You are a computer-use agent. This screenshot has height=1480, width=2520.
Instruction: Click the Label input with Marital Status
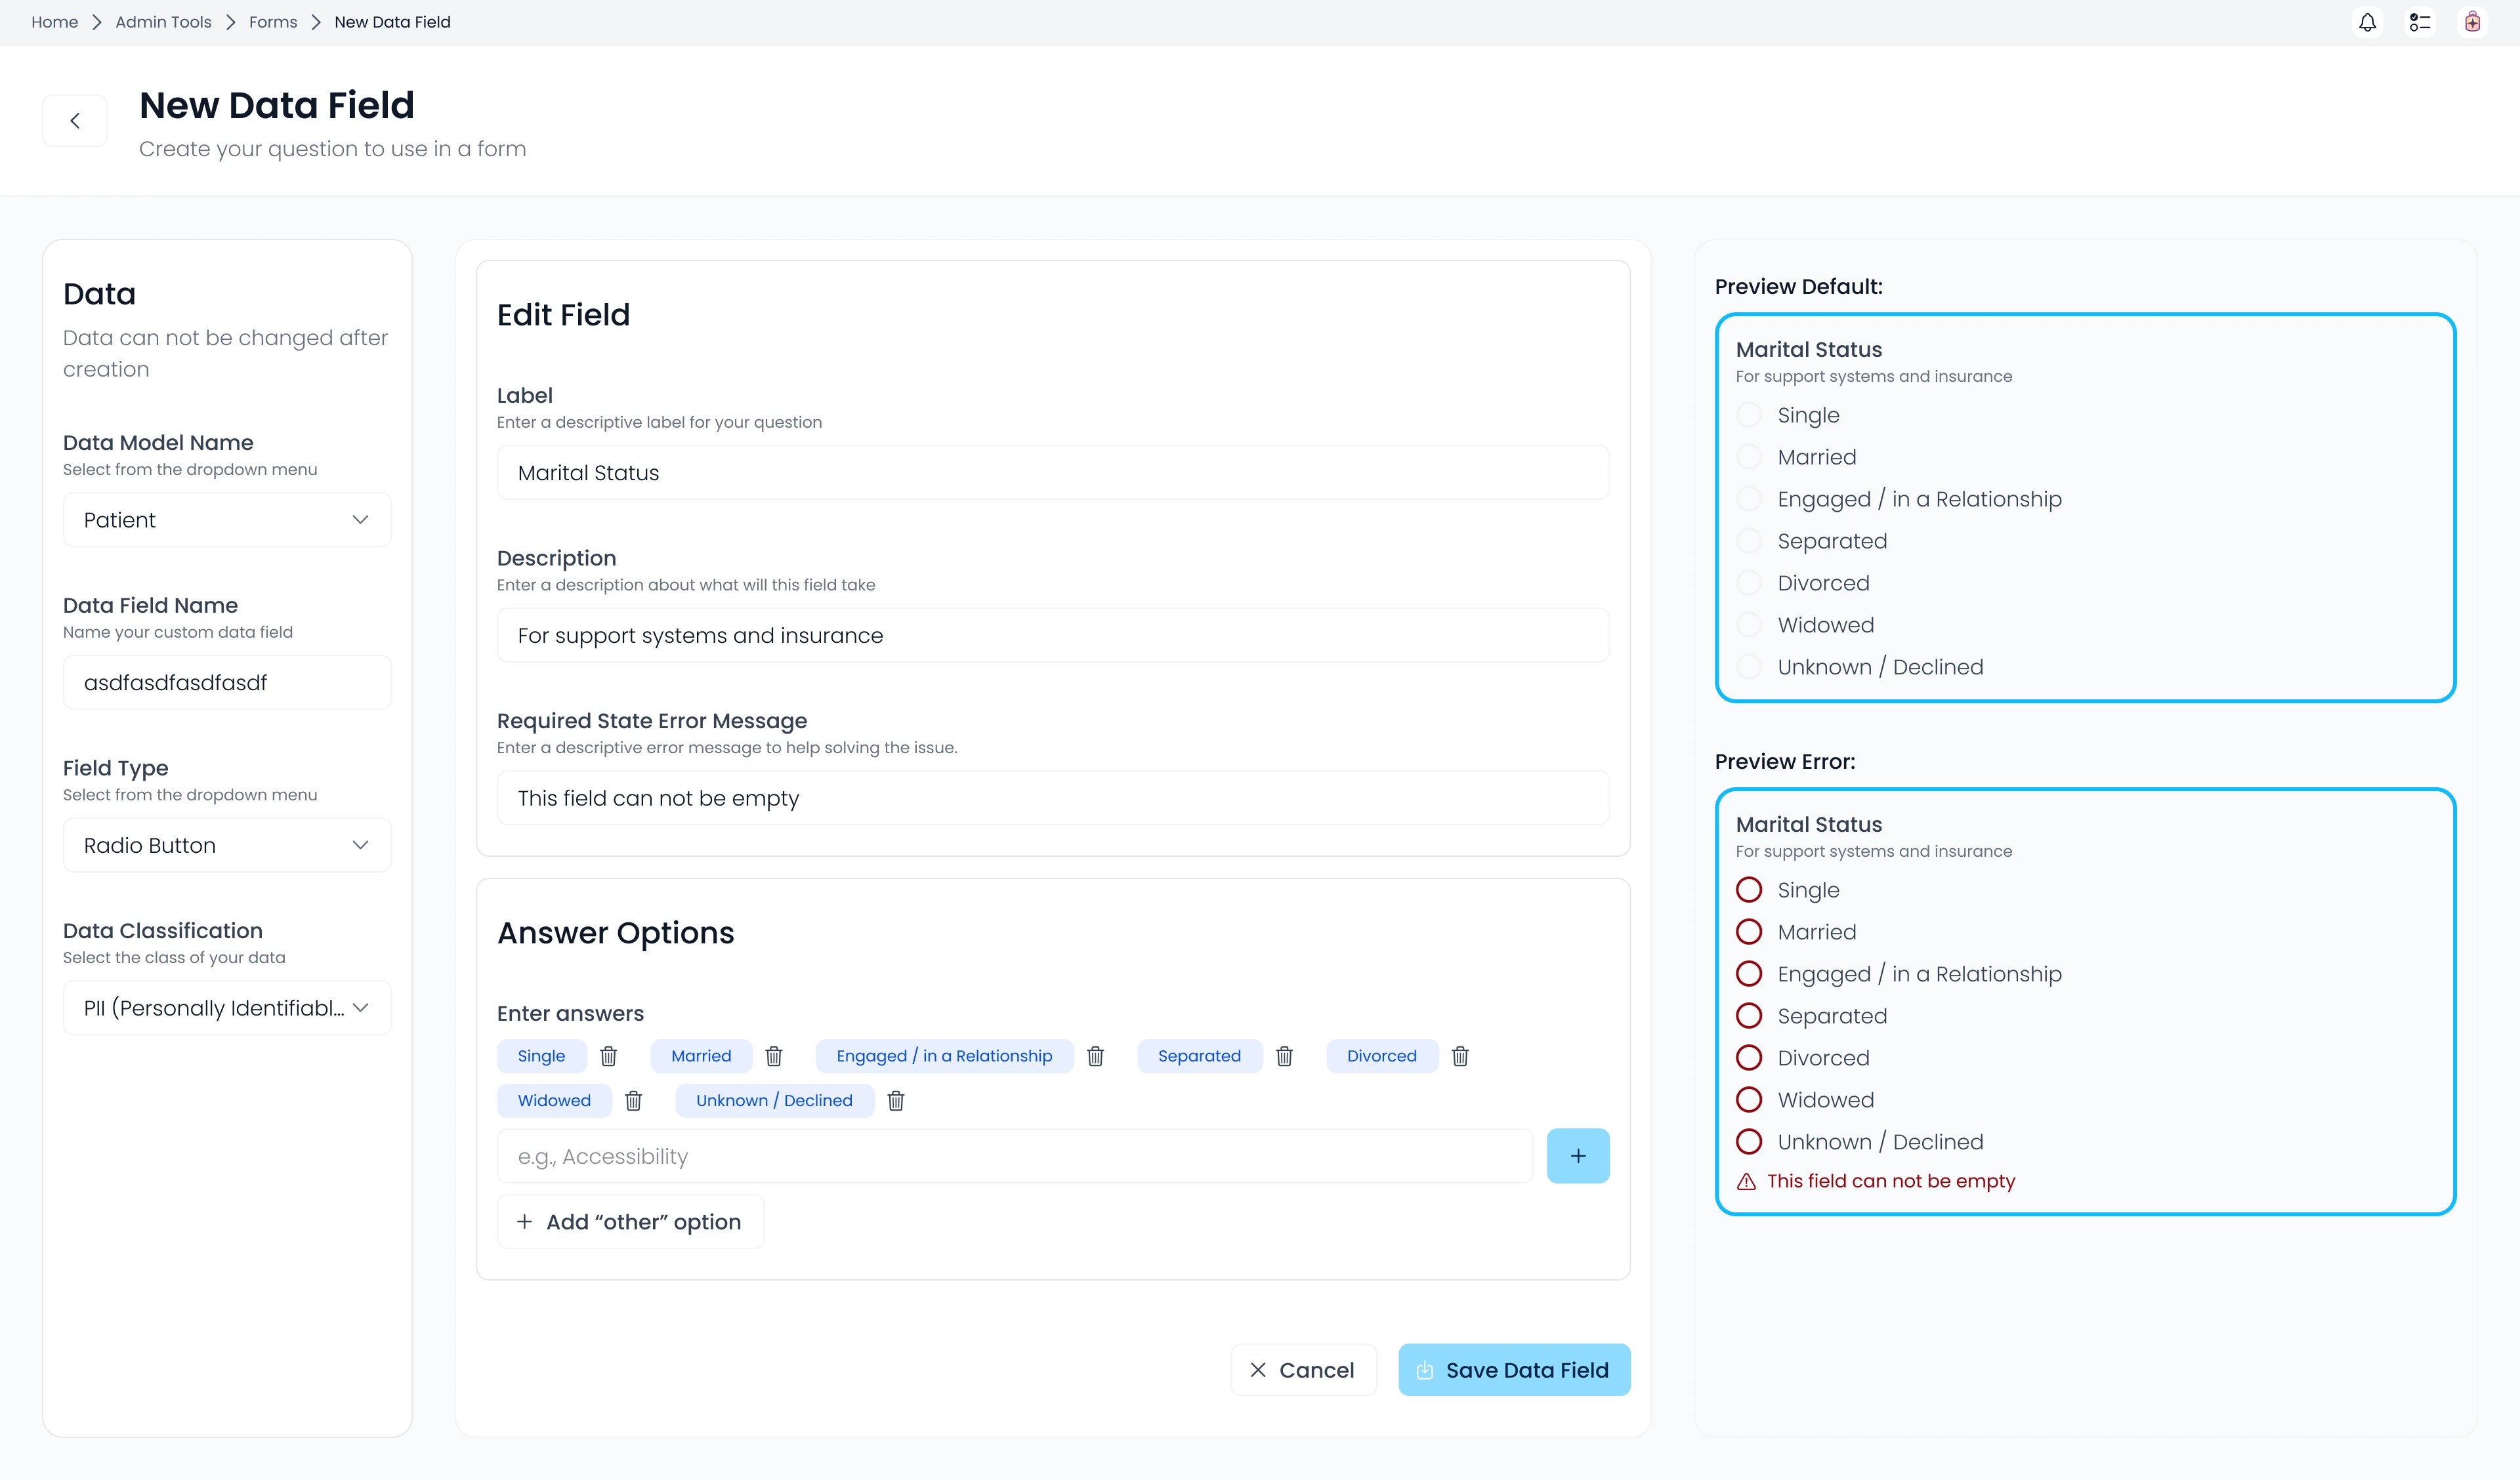click(1053, 473)
